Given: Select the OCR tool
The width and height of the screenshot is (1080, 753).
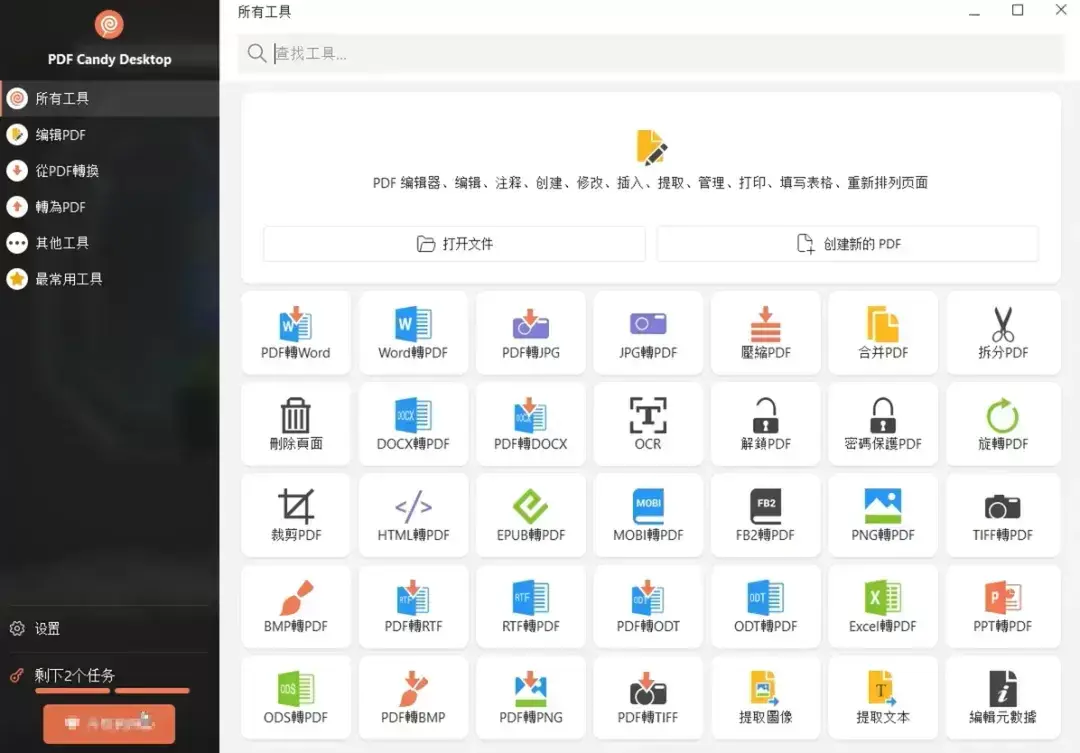Looking at the screenshot, I should [x=648, y=424].
